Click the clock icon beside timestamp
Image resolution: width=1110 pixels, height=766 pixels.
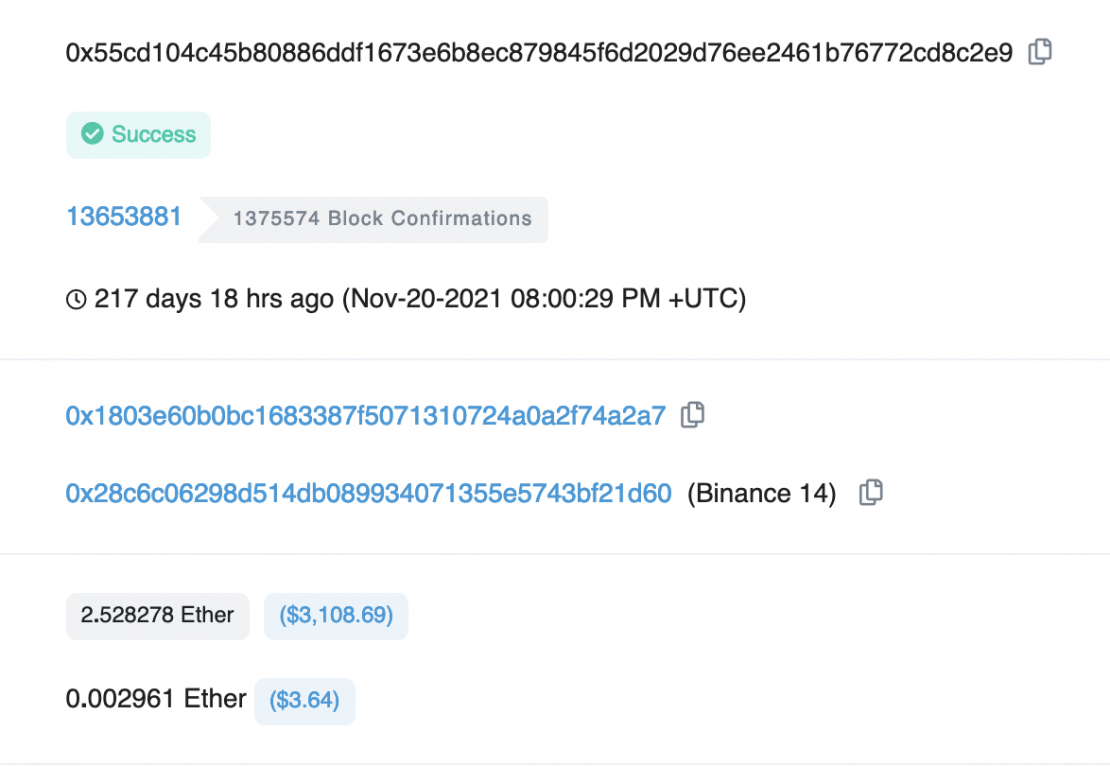pos(76,299)
